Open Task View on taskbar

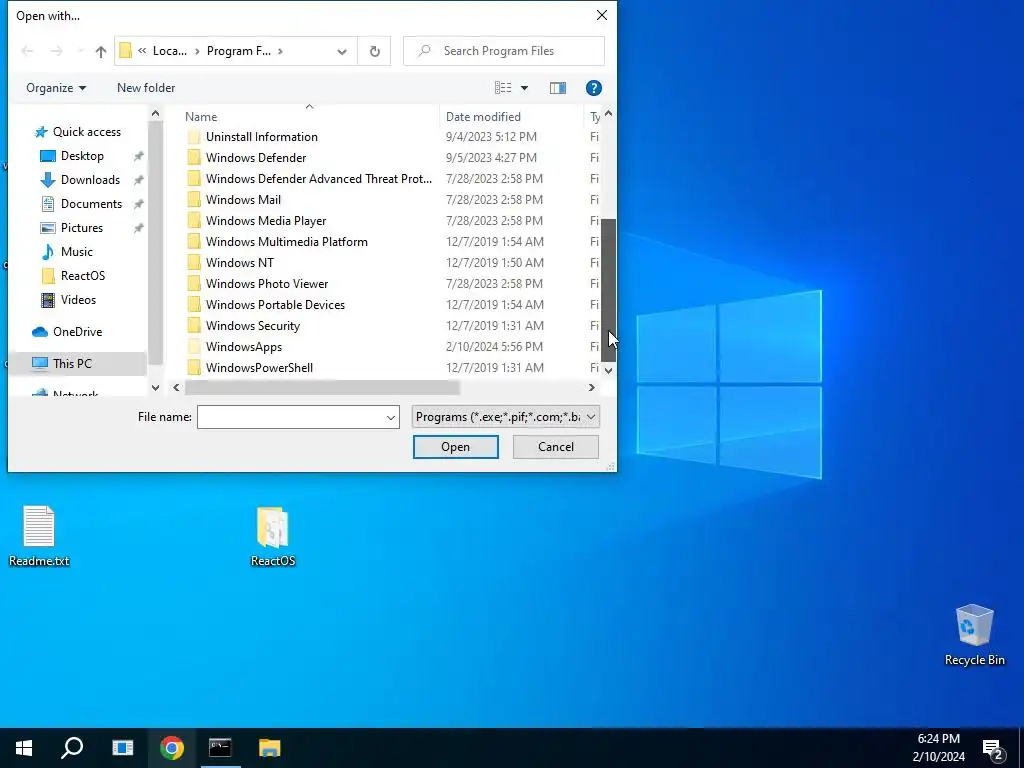[x=122, y=748]
